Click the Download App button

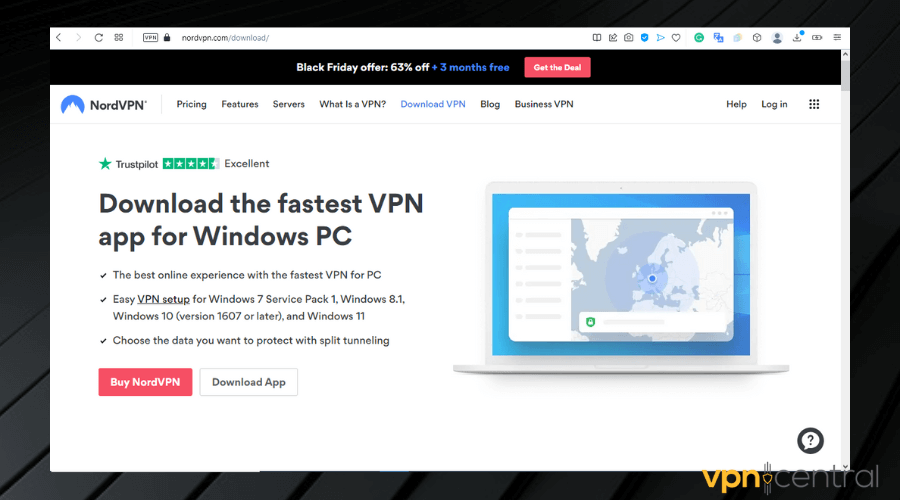pos(248,382)
